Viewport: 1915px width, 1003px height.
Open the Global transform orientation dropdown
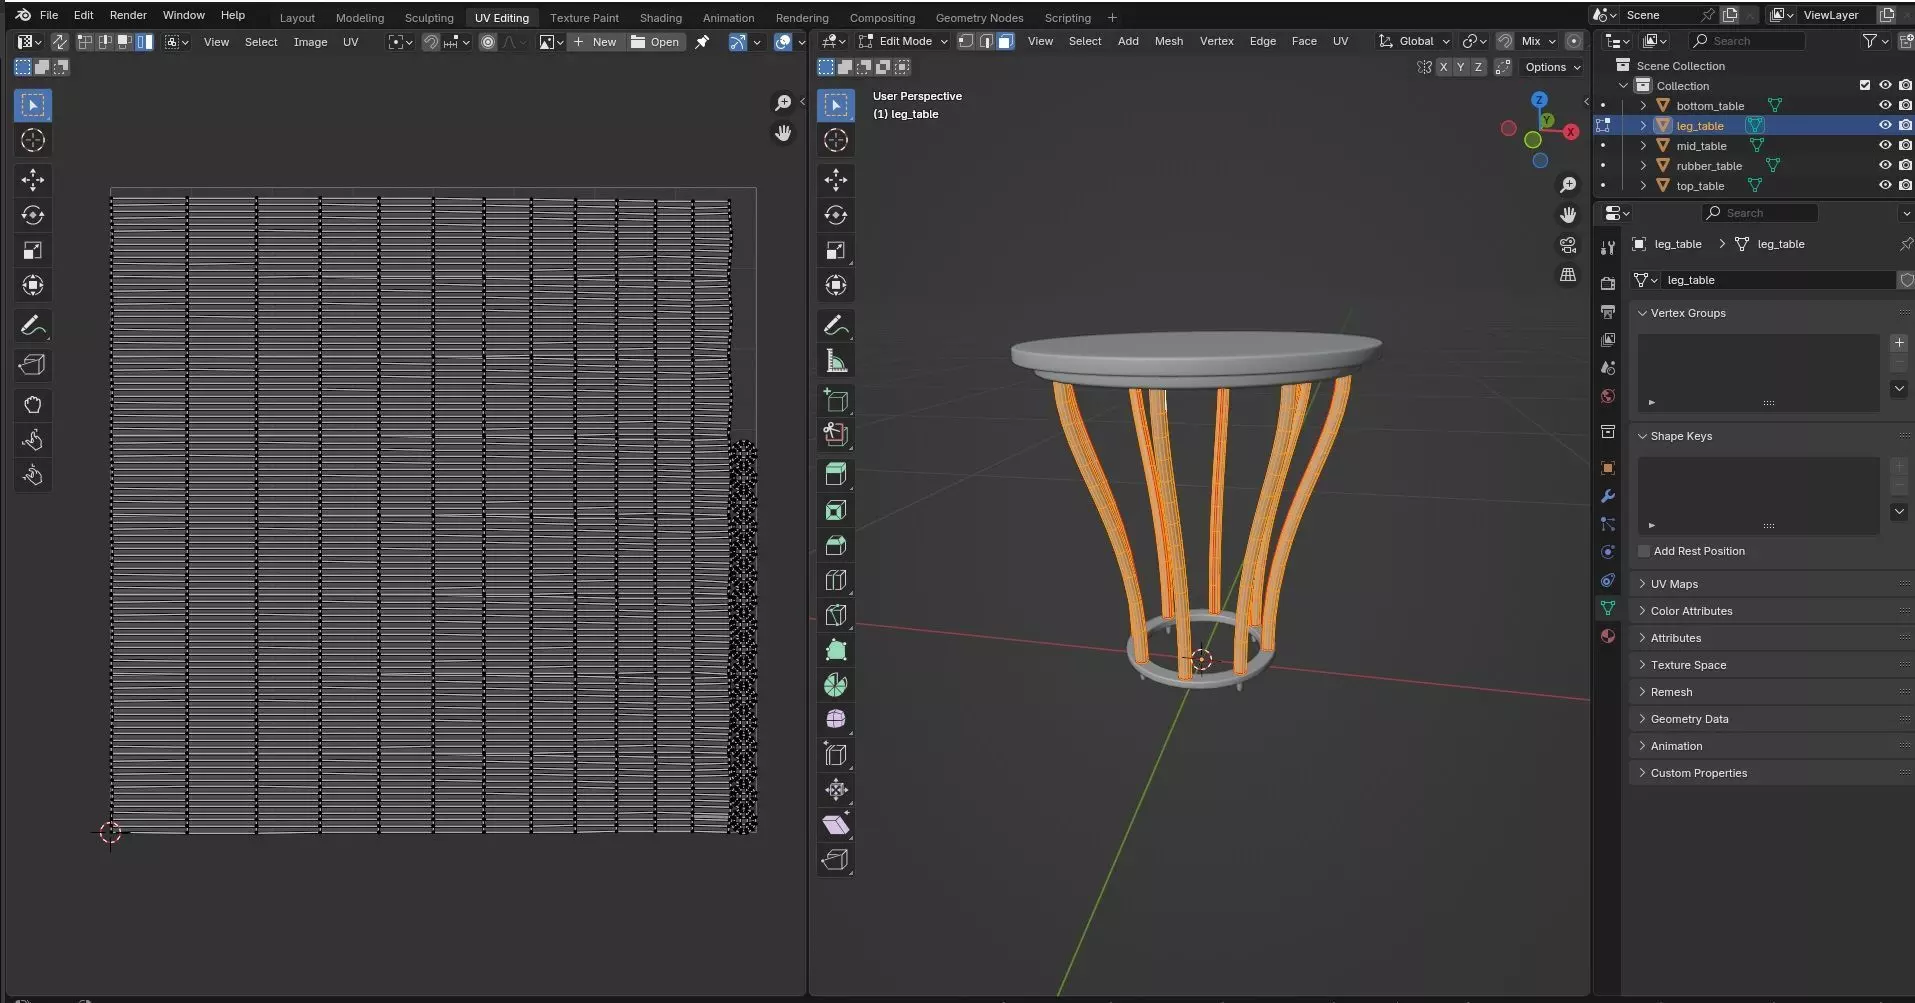click(x=1414, y=41)
